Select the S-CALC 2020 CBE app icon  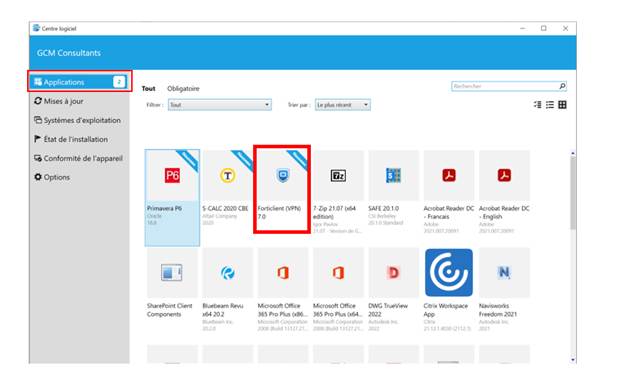(x=228, y=175)
